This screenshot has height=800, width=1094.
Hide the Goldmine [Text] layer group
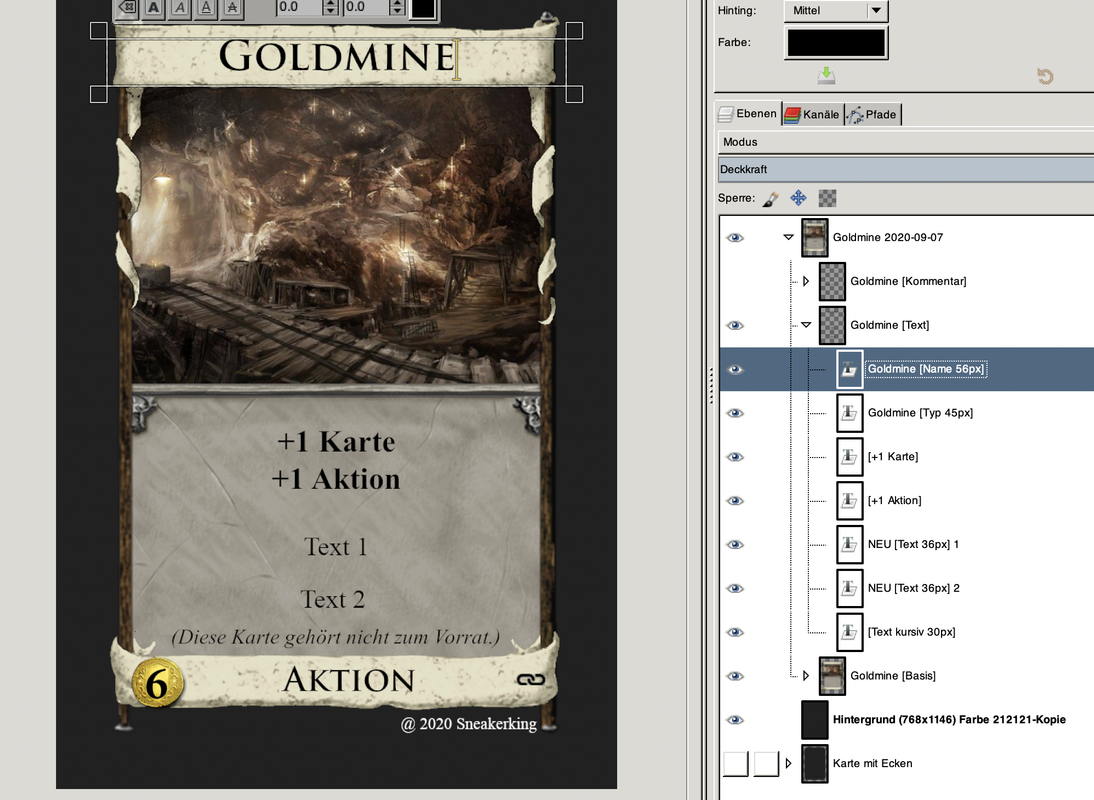(735, 326)
